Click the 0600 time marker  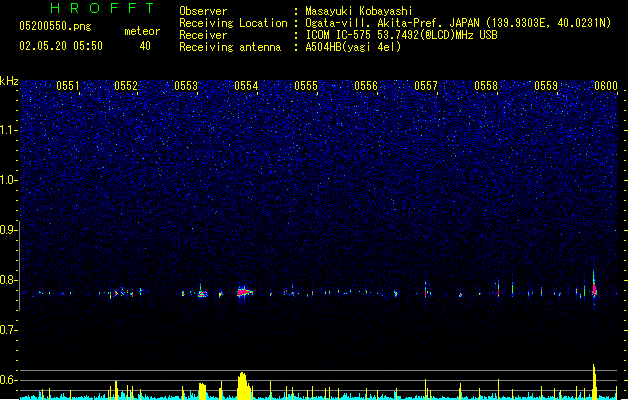pyautogui.click(x=606, y=86)
